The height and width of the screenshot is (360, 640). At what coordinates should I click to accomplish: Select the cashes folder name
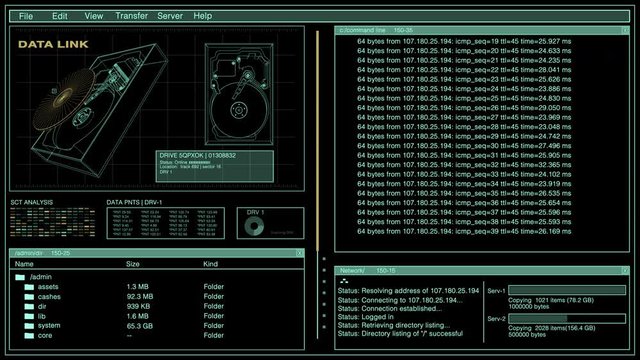[49, 297]
